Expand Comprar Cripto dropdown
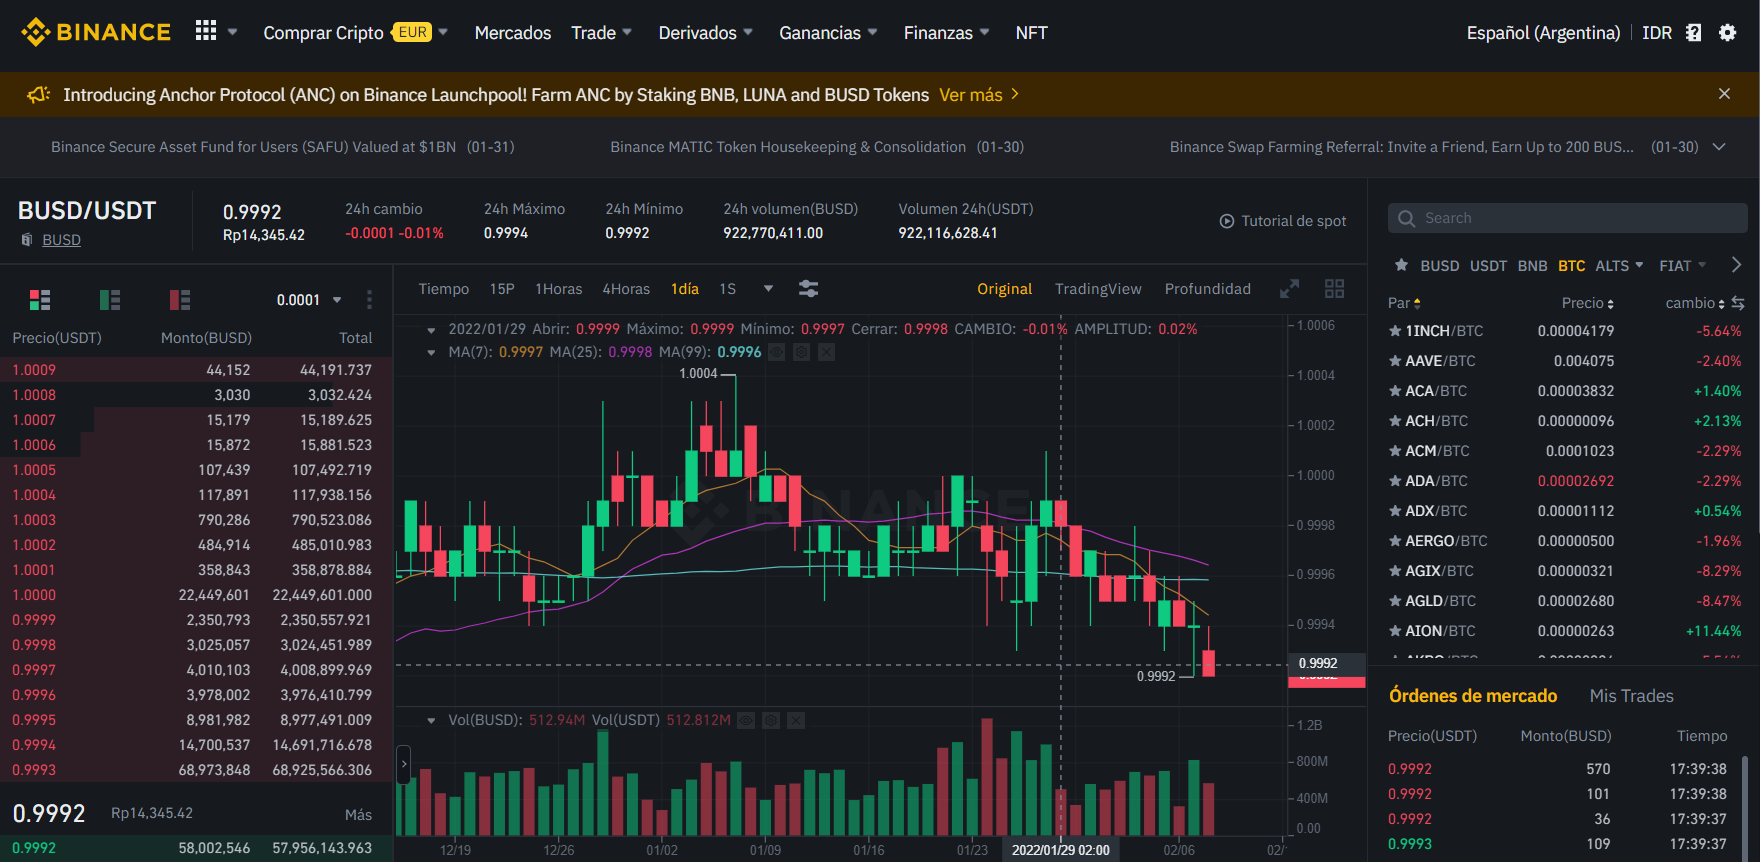1760x862 pixels. (x=443, y=32)
